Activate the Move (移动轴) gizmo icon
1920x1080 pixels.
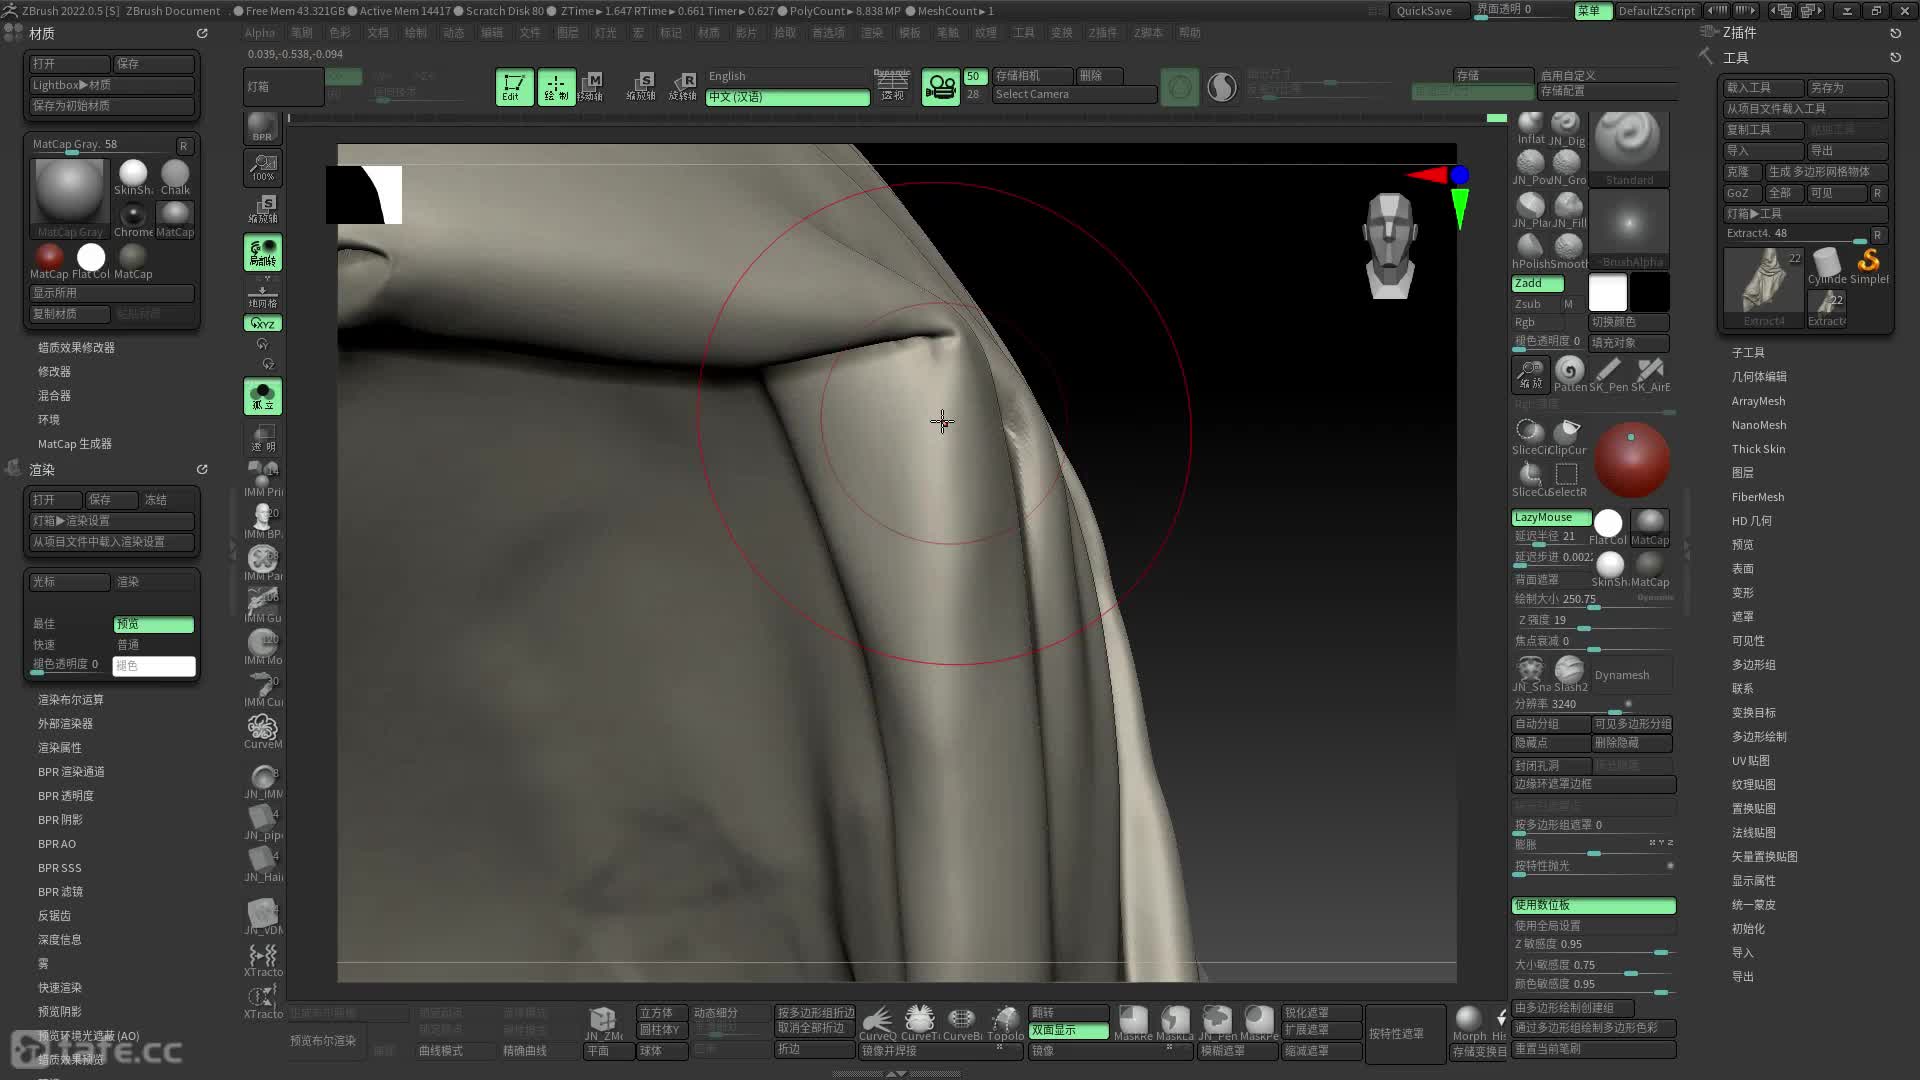(592, 87)
